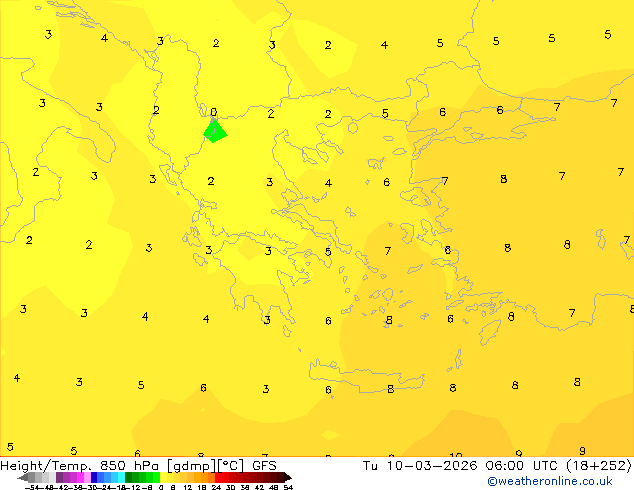Screen dimensions: 634x490
Task: Click the 0 temperature value above green patch
Action: [214, 112]
